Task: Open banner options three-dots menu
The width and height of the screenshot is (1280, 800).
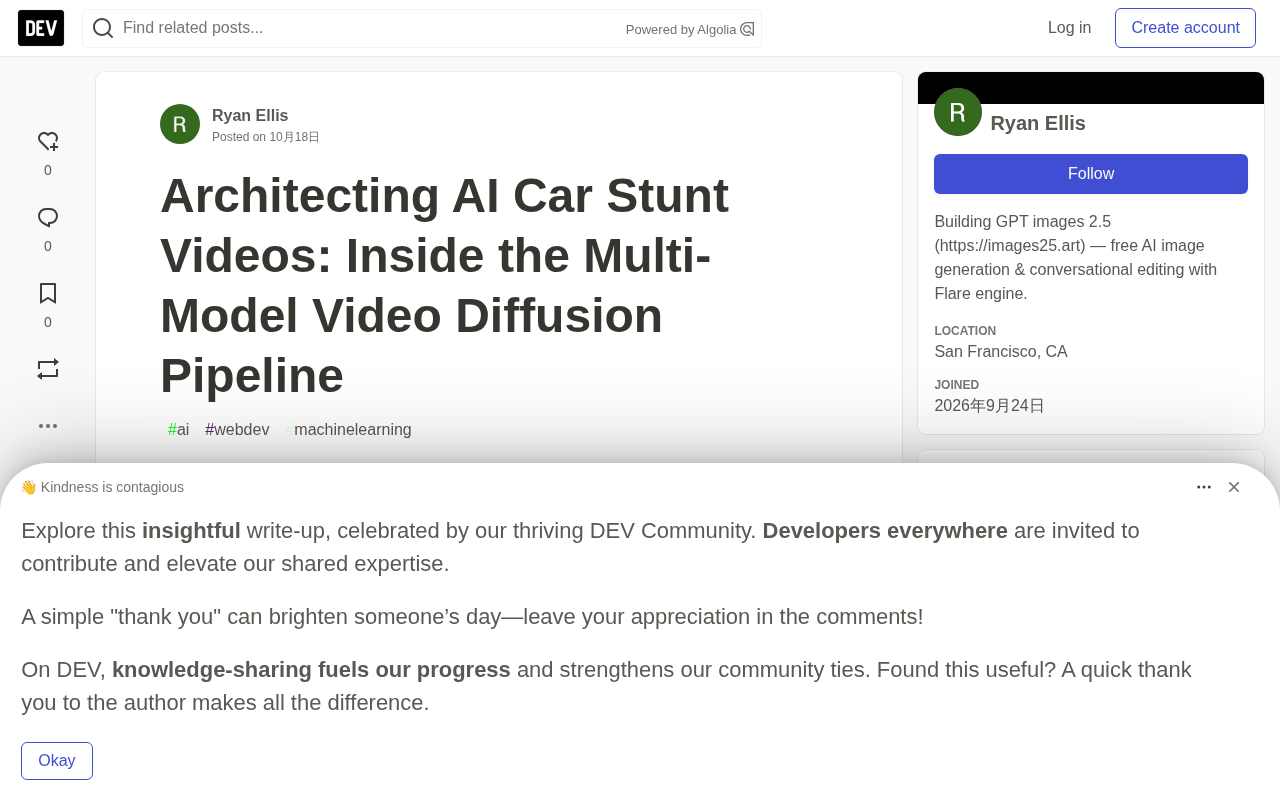Action: click(1204, 487)
